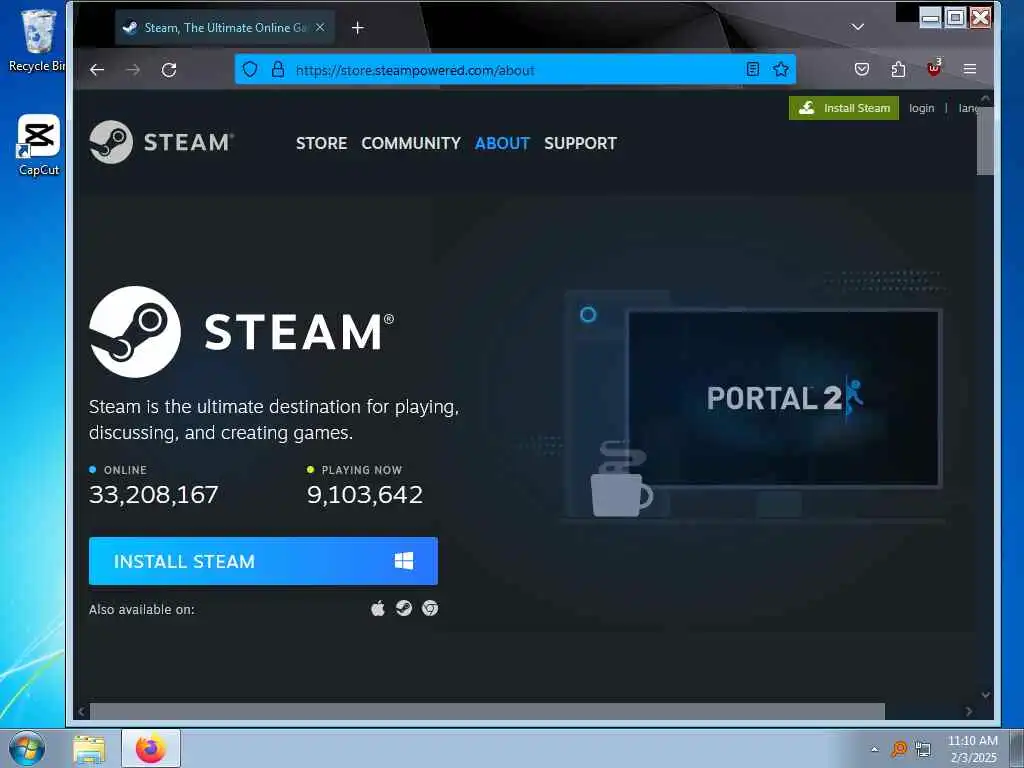Select the Chrome OS download icon
Image resolution: width=1024 pixels, height=768 pixels.
(x=430, y=609)
